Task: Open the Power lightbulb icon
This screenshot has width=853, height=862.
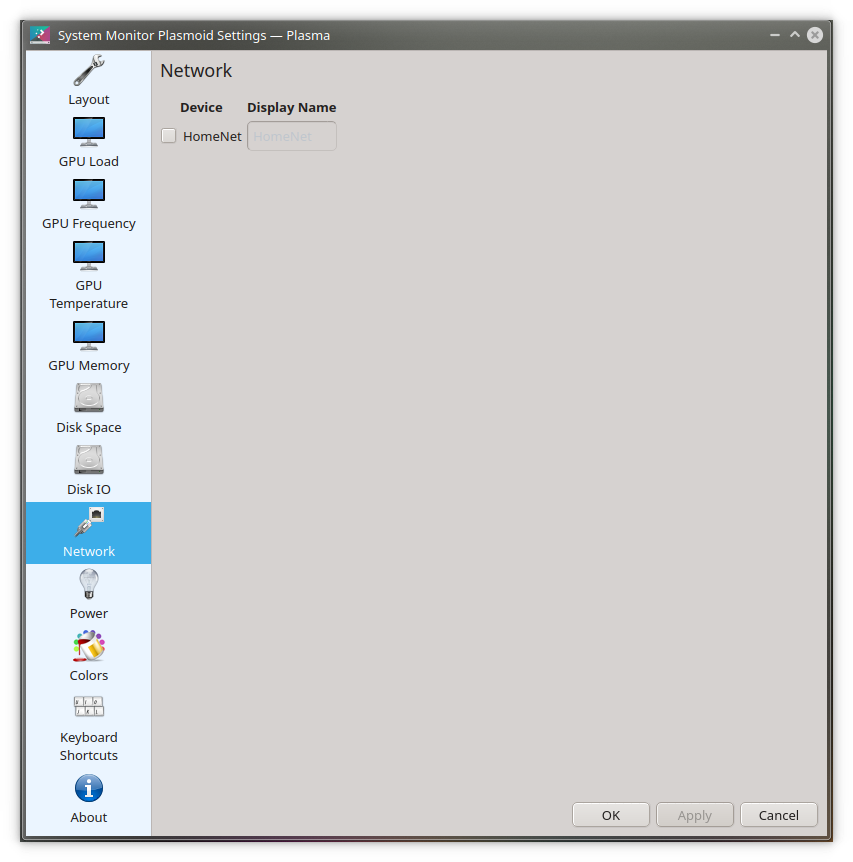Action: pos(88,584)
